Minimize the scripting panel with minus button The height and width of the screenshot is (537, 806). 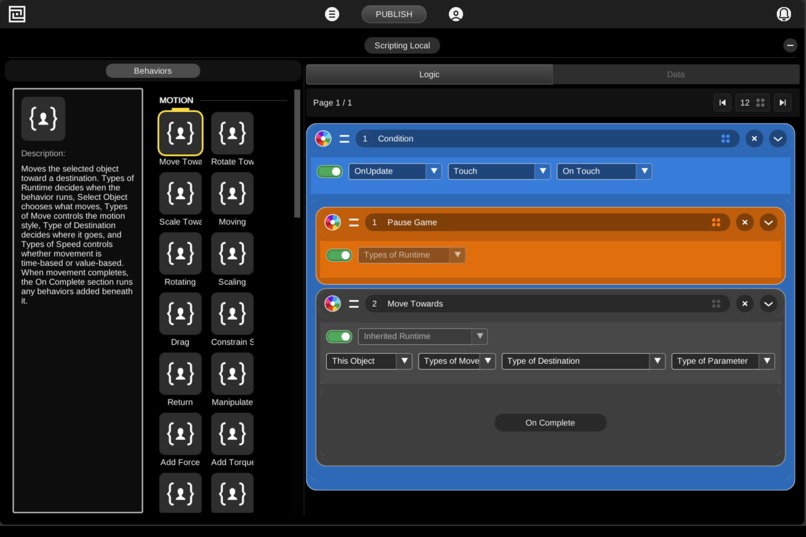click(790, 45)
